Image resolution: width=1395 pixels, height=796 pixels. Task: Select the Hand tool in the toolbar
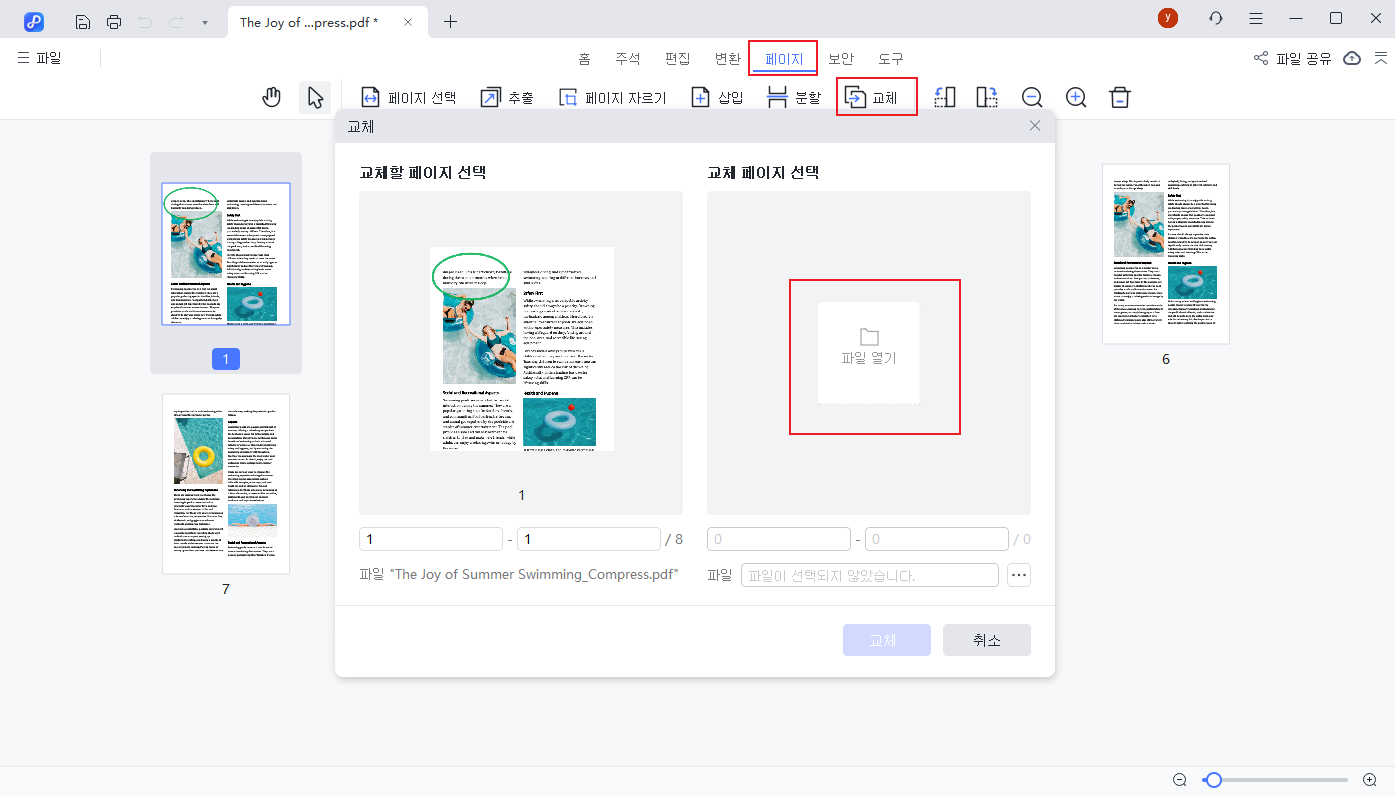(271, 96)
